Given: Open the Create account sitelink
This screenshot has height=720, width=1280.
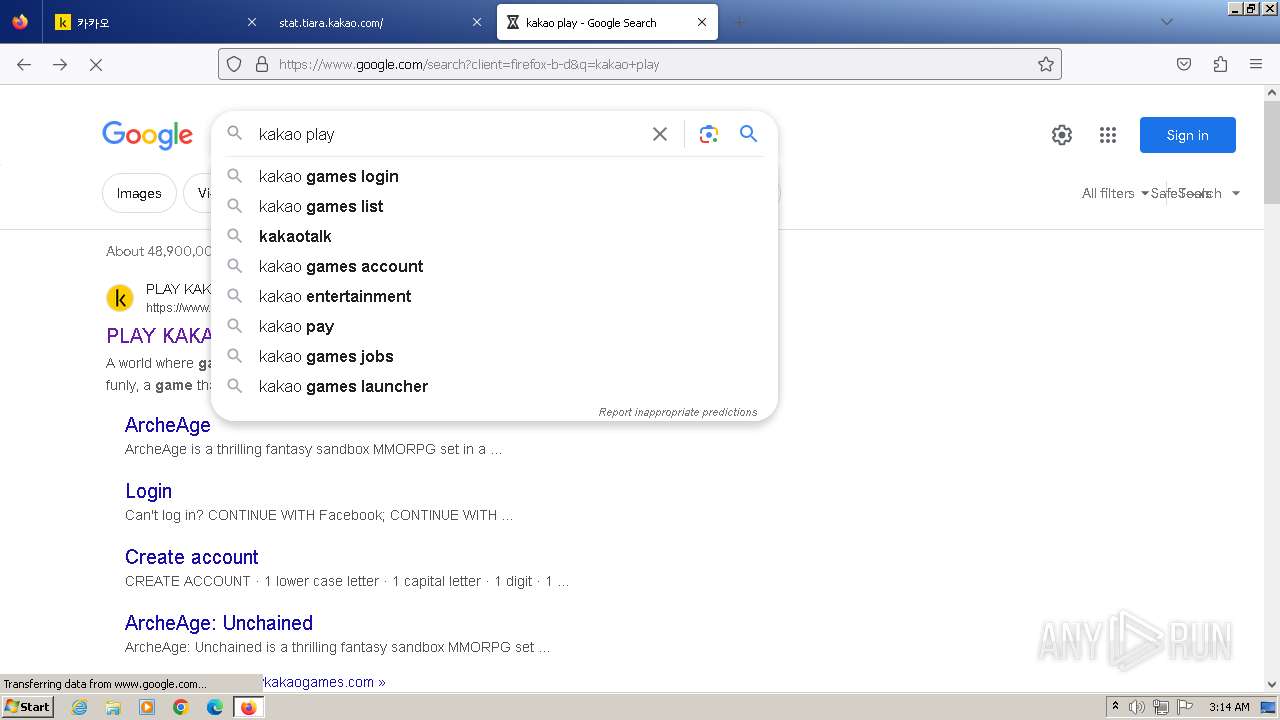Looking at the screenshot, I should coord(192,557).
